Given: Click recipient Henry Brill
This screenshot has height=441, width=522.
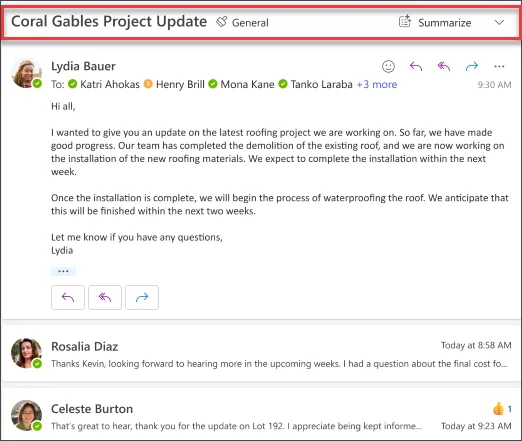Looking at the screenshot, I should pyautogui.click(x=180, y=84).
